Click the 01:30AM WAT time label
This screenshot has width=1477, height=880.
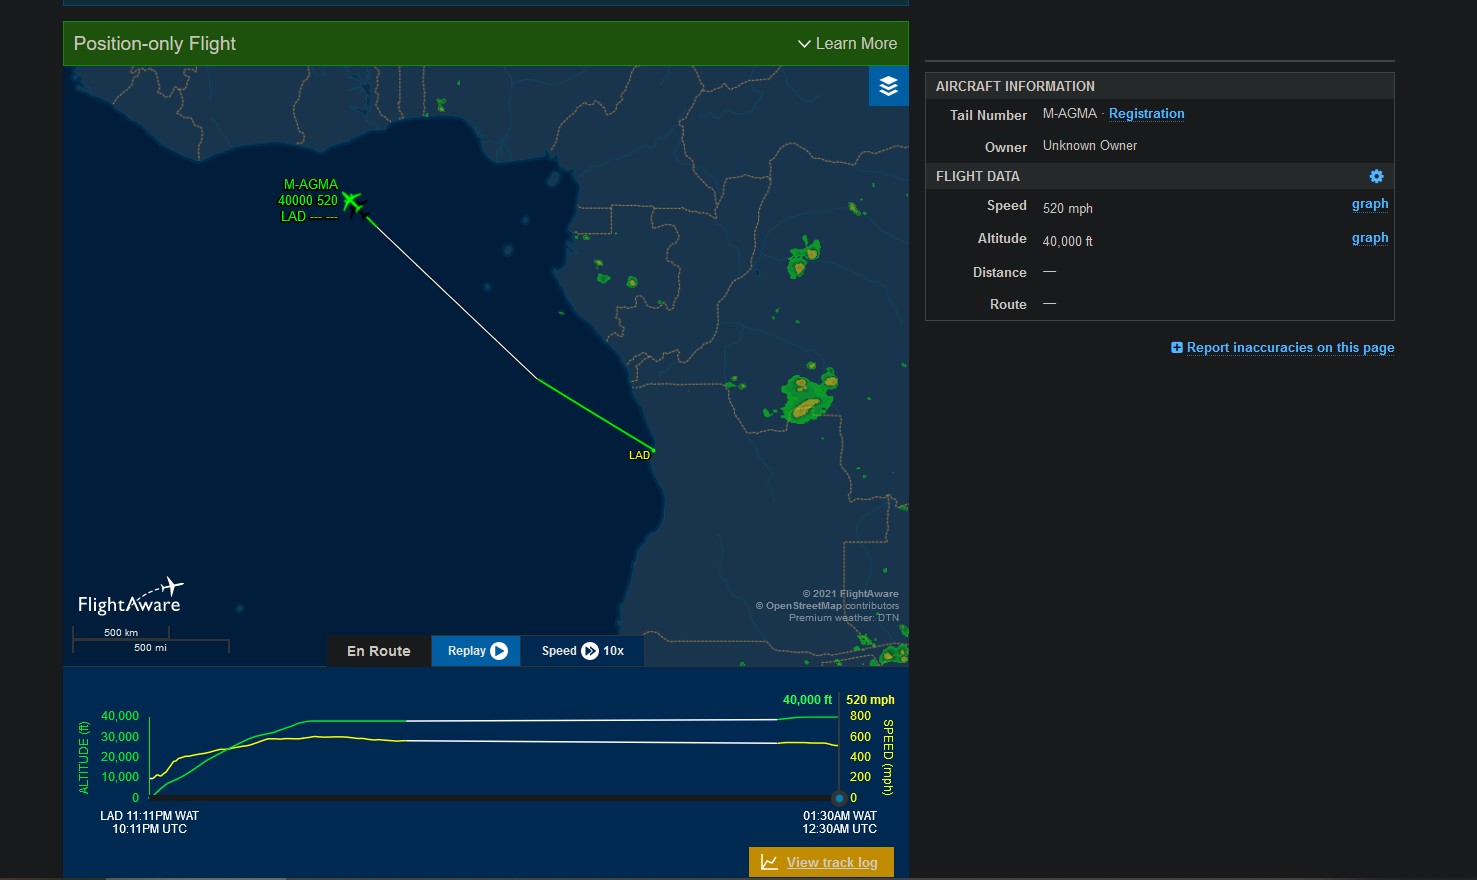(840, 816)
